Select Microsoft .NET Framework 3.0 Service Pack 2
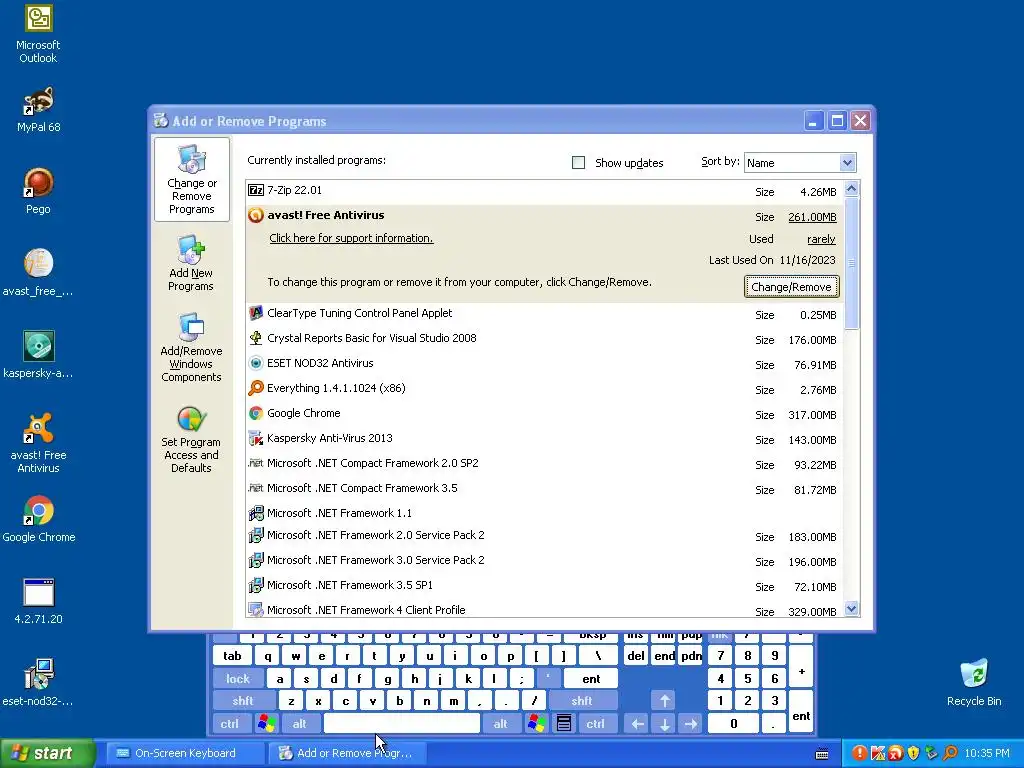 coord(544,560)
